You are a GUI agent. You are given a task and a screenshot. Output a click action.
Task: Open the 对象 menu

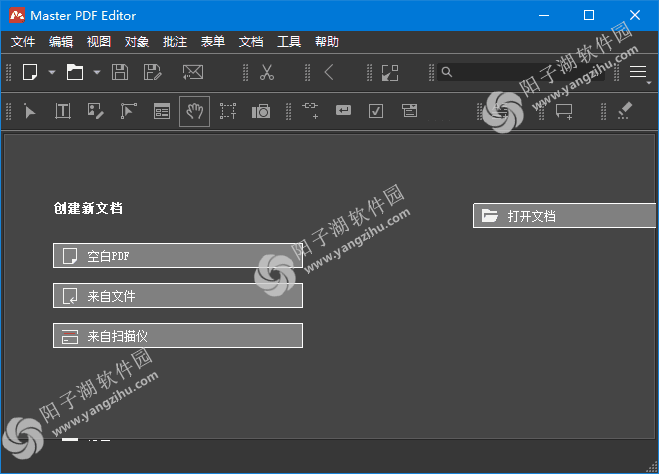tap(137, 42)
